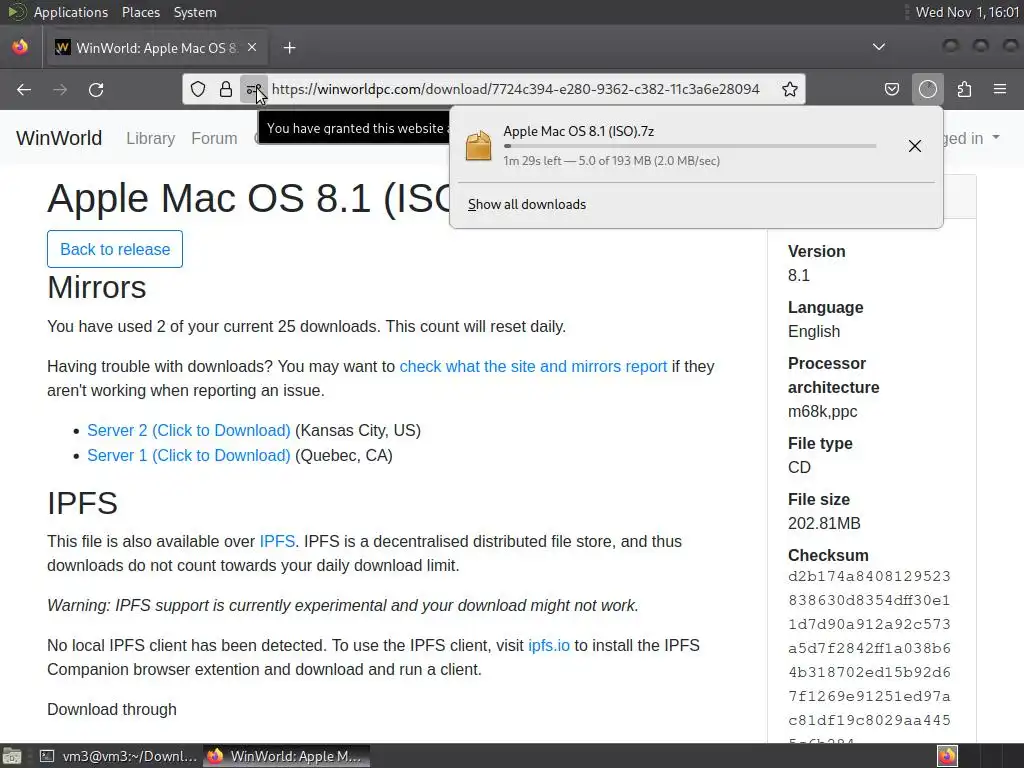Click the Firefox icon left of tabs

(x=20, y=47)
